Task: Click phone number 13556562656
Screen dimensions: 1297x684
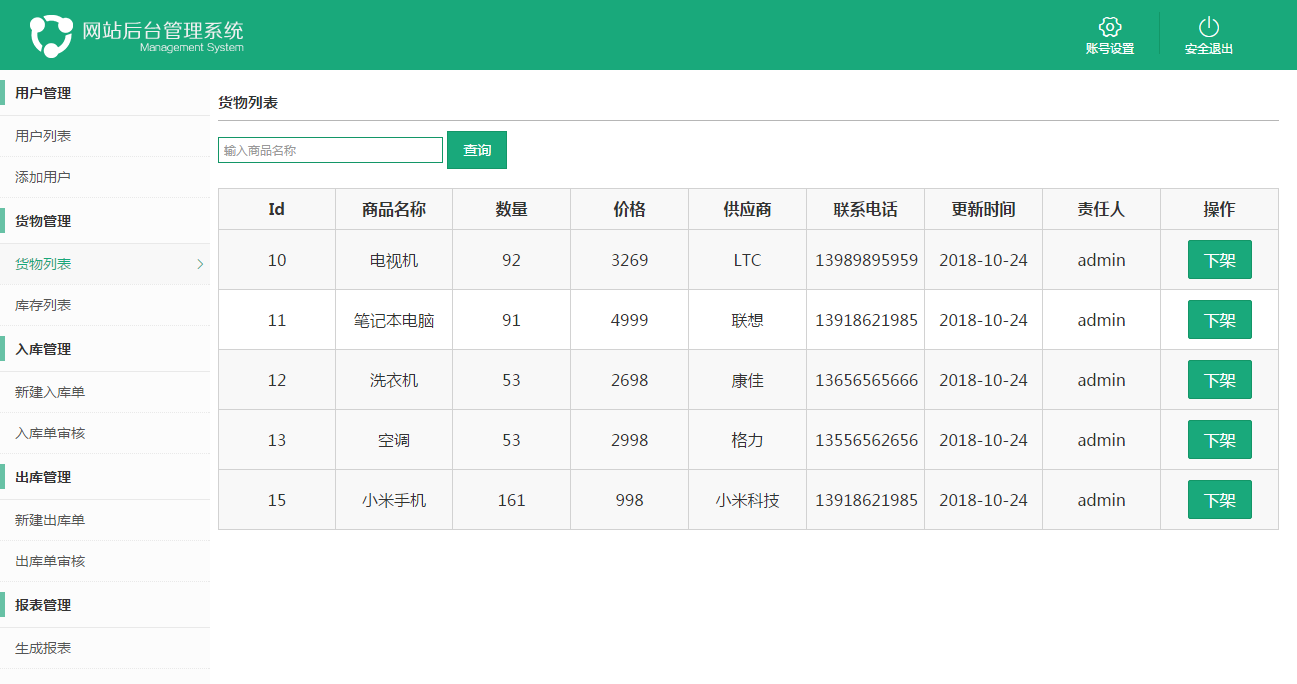Action: point(866,440)
